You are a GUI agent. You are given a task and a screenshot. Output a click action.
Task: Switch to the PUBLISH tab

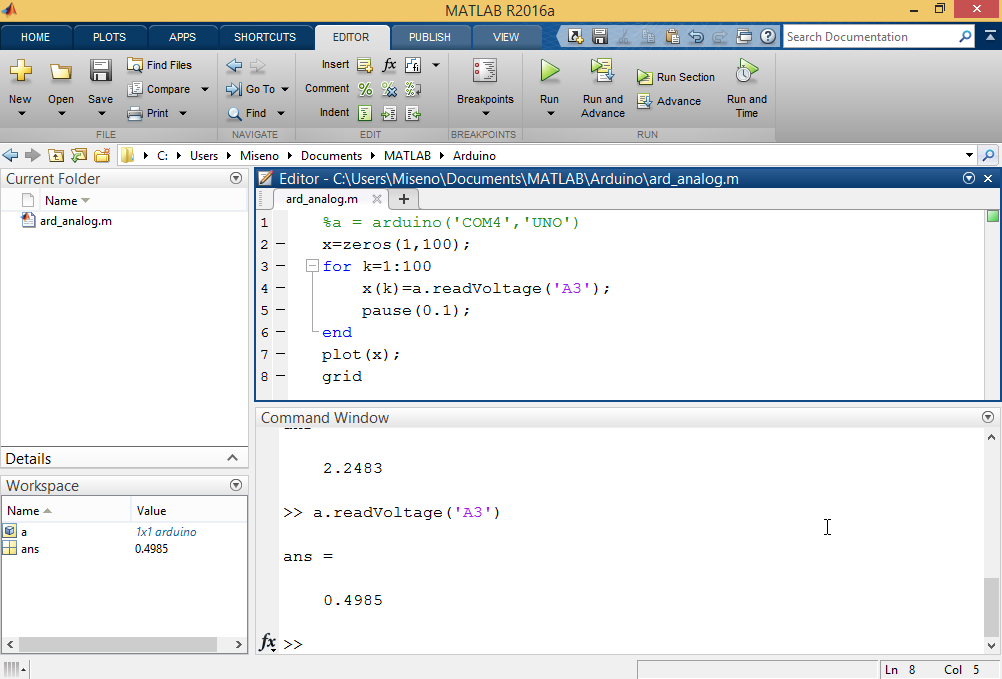click(429, 37)
